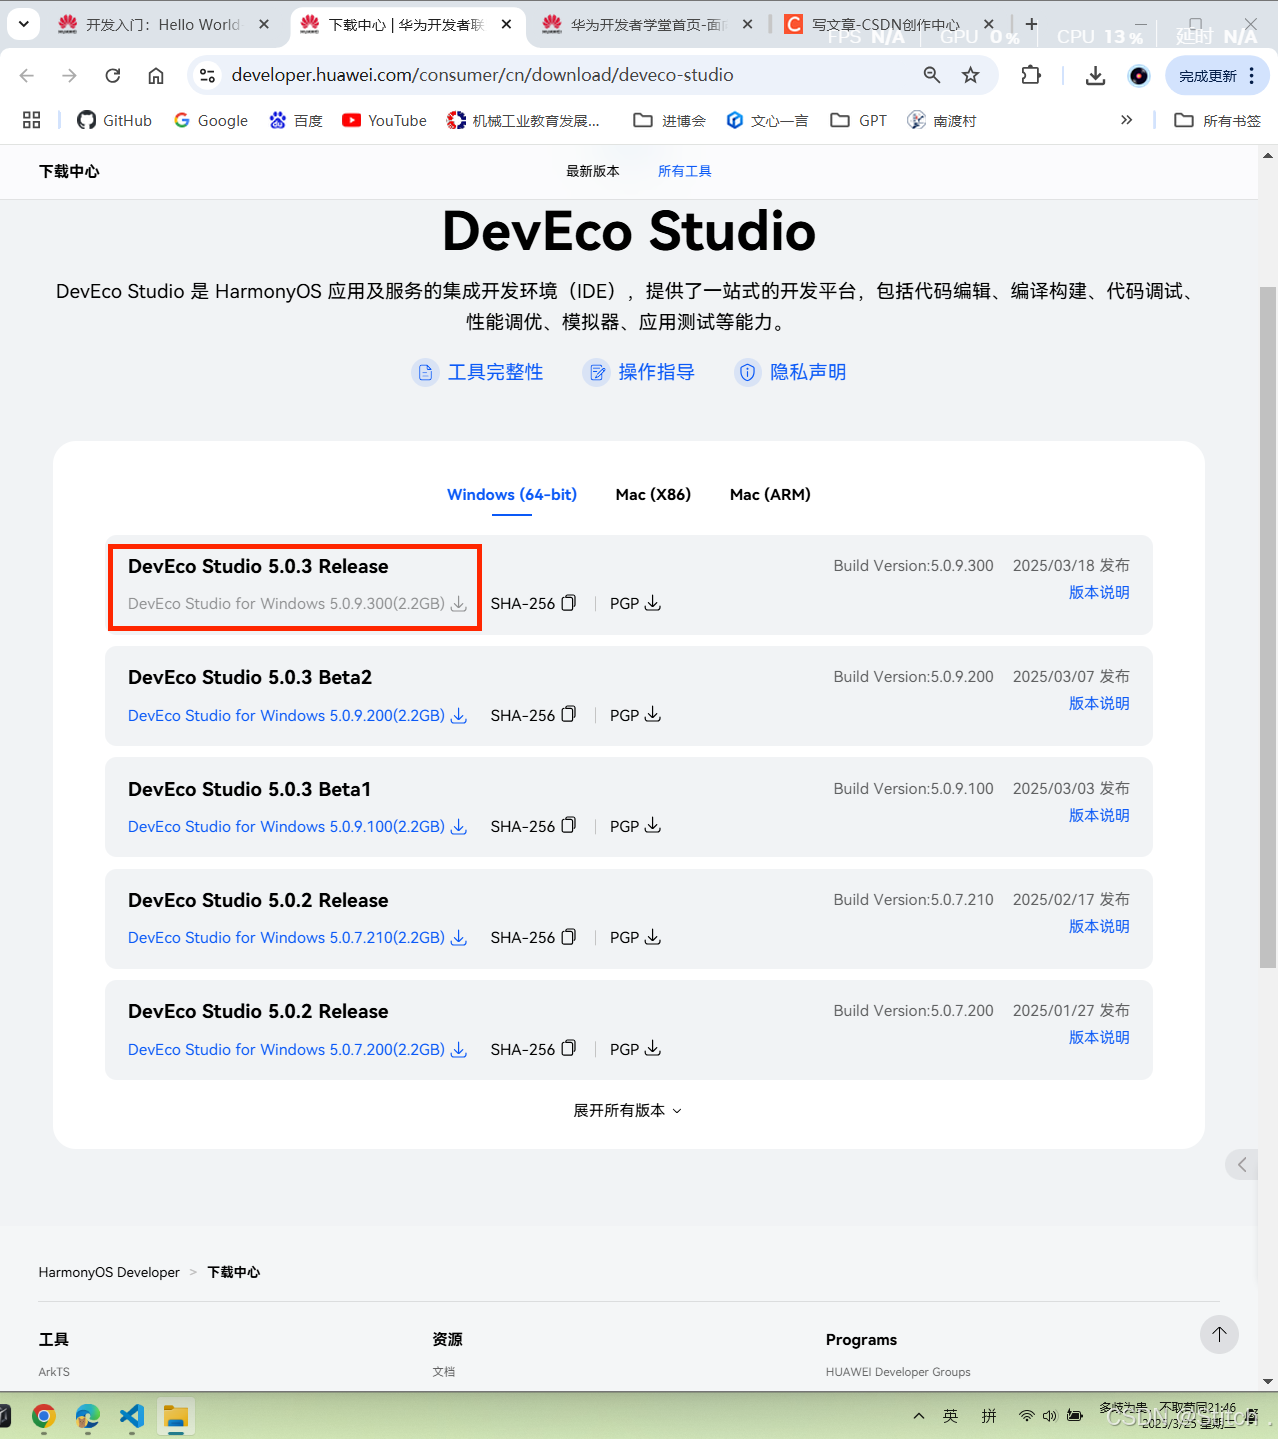Switch to 写文章-CSDN创作中心 browser tab

click(890, 24)
